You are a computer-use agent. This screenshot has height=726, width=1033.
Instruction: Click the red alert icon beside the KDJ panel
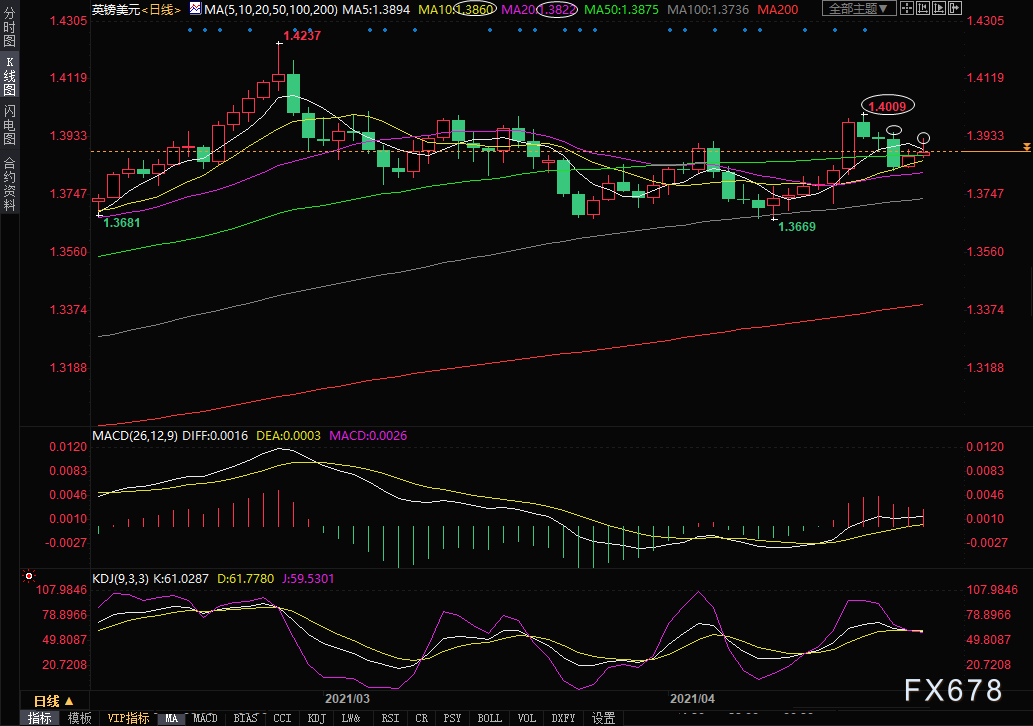[x=27, y=577]
